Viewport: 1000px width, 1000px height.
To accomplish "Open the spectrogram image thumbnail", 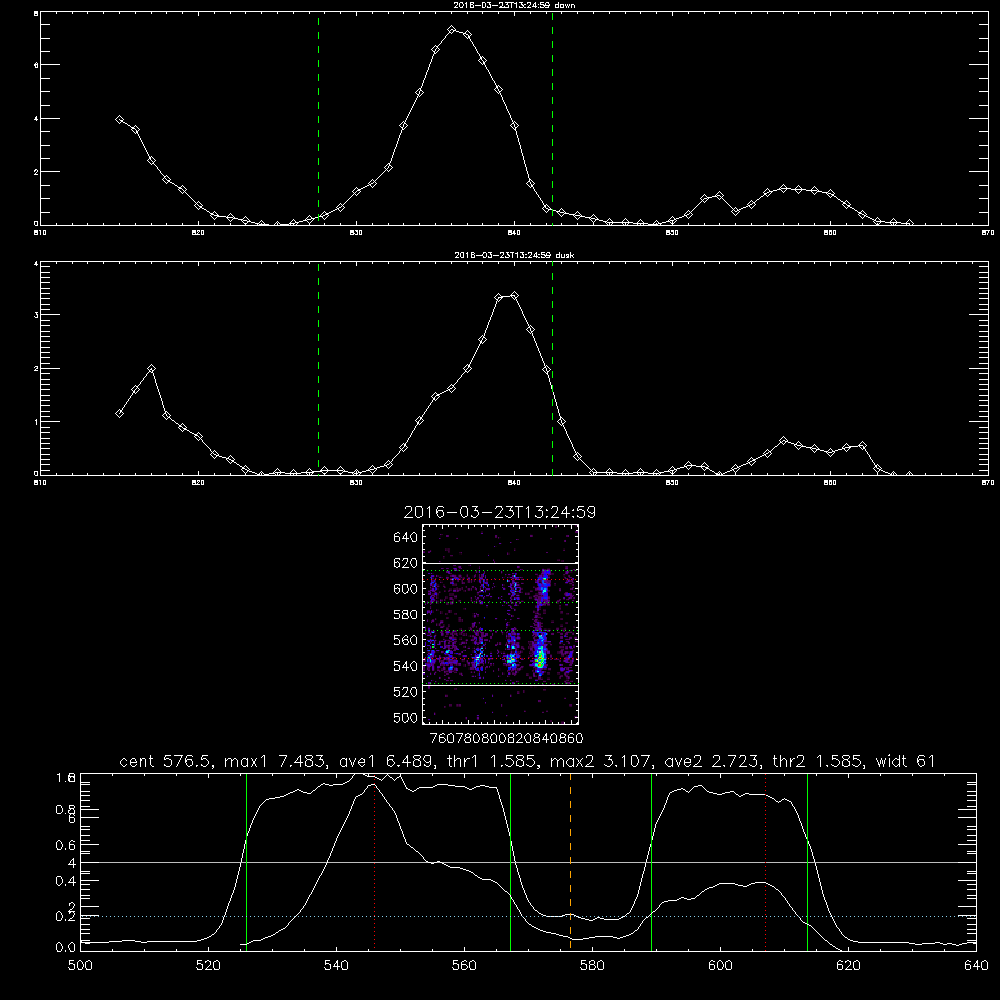I will pyautogui.click(x=500, y=624).
